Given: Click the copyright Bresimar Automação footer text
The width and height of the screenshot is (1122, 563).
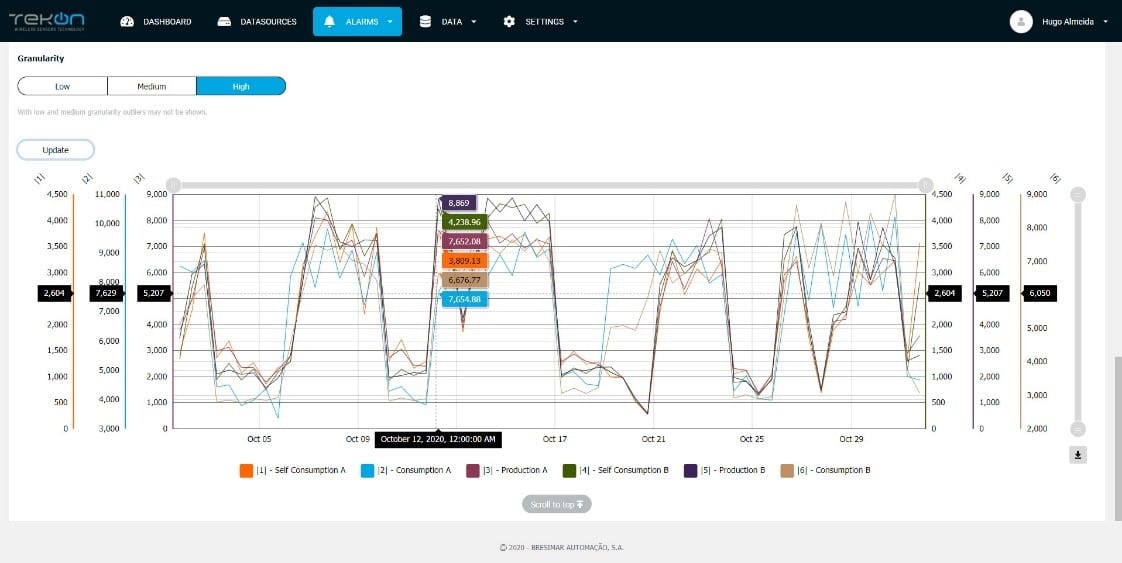Looking at the screenshot, I should tap(561, 547).
